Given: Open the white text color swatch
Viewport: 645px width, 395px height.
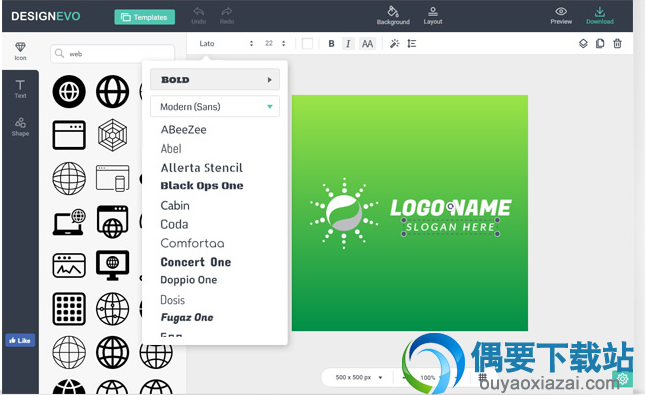Looking at the screenshot, I should (307, 44).
